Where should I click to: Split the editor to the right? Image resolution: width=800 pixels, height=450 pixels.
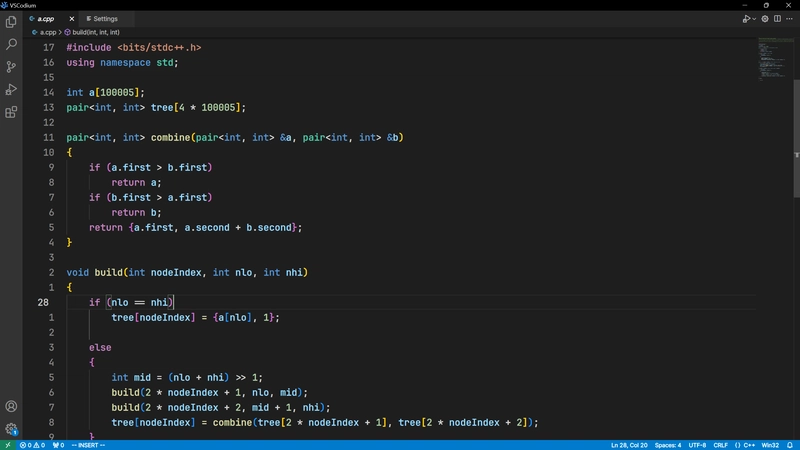coord(779,19)
